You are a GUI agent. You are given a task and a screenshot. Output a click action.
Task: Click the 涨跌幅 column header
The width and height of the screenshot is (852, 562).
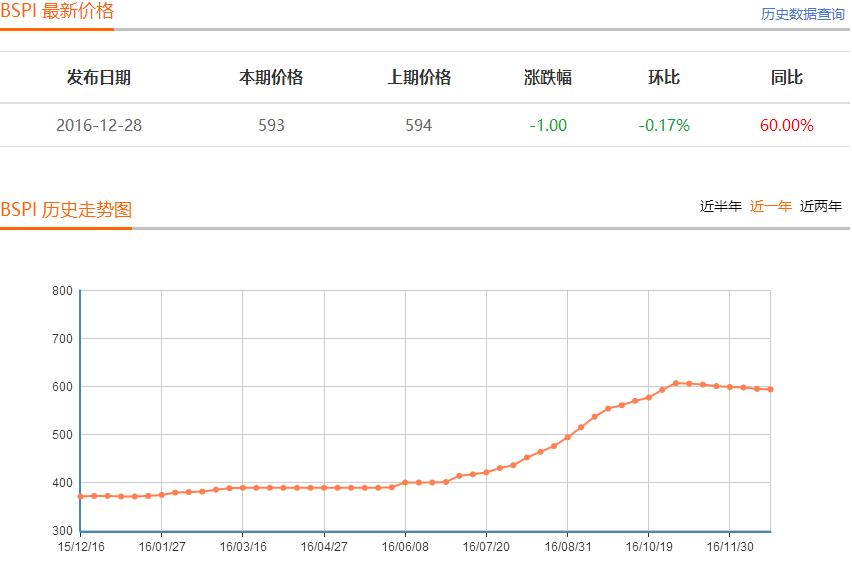(x=548, y=78)
